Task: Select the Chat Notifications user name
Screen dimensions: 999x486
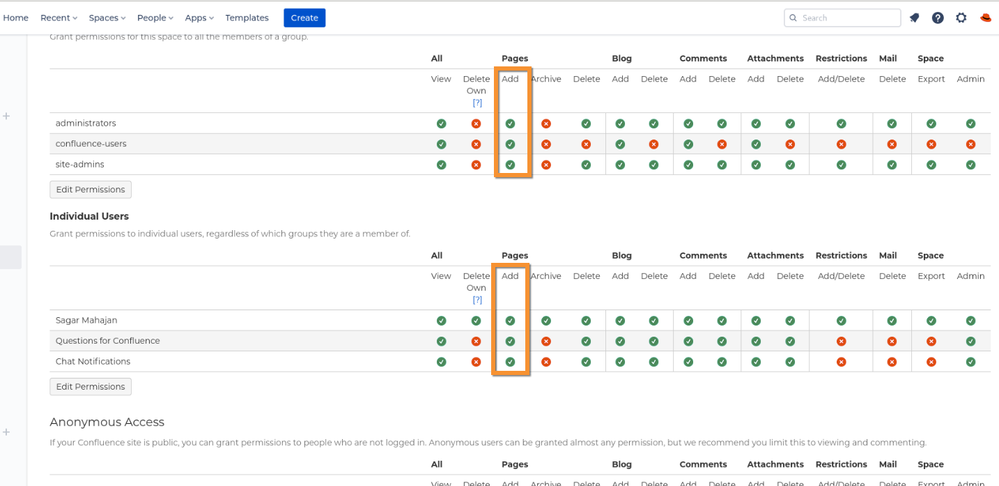Action: tap(93, 361)
